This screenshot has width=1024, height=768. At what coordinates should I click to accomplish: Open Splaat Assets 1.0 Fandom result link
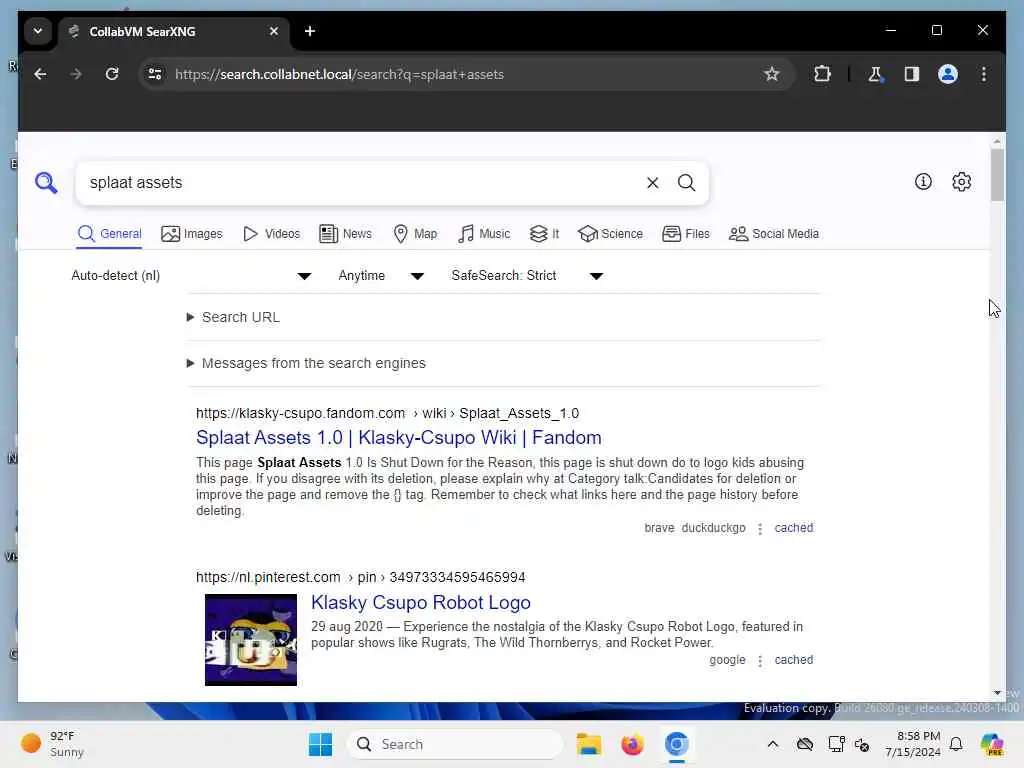pos(399,438)
